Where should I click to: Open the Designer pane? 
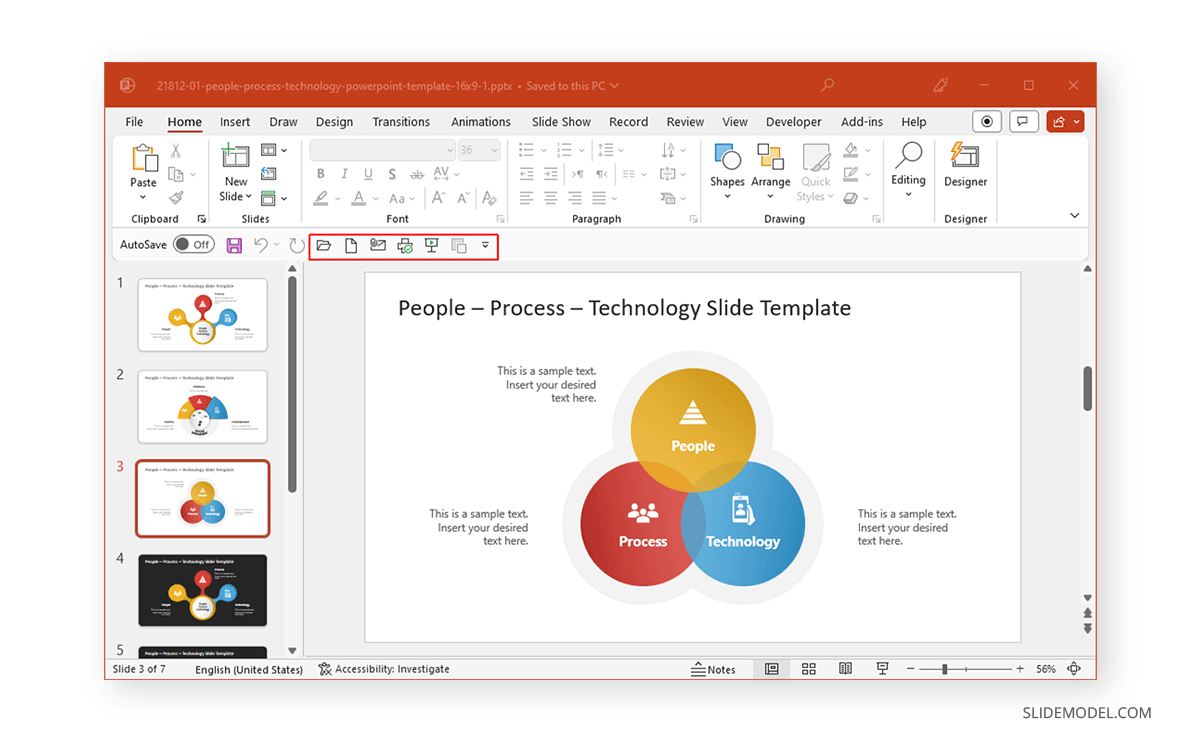coord(965,170)
